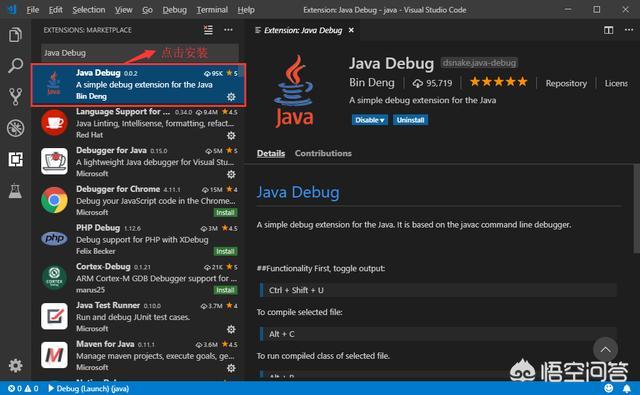Install the PHP Debug extension
The width and height of the screenshot is (640, 395).
click(225, 251)
